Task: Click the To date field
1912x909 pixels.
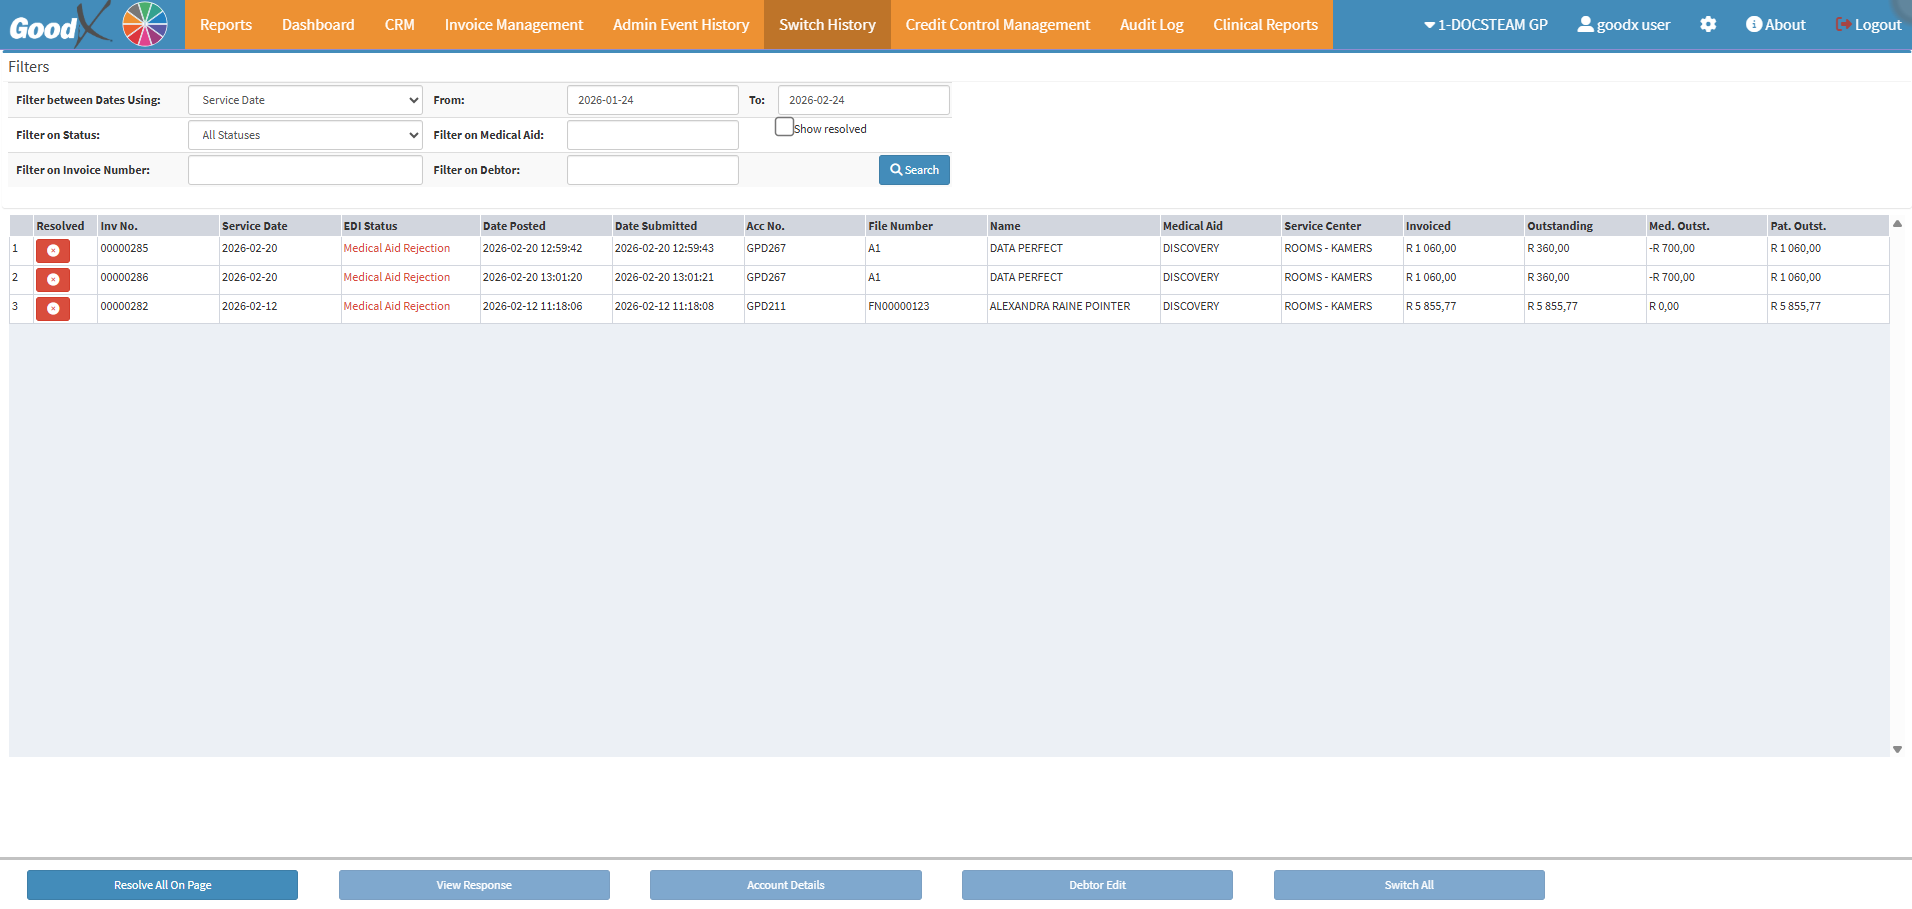Action: pos(864,100)
